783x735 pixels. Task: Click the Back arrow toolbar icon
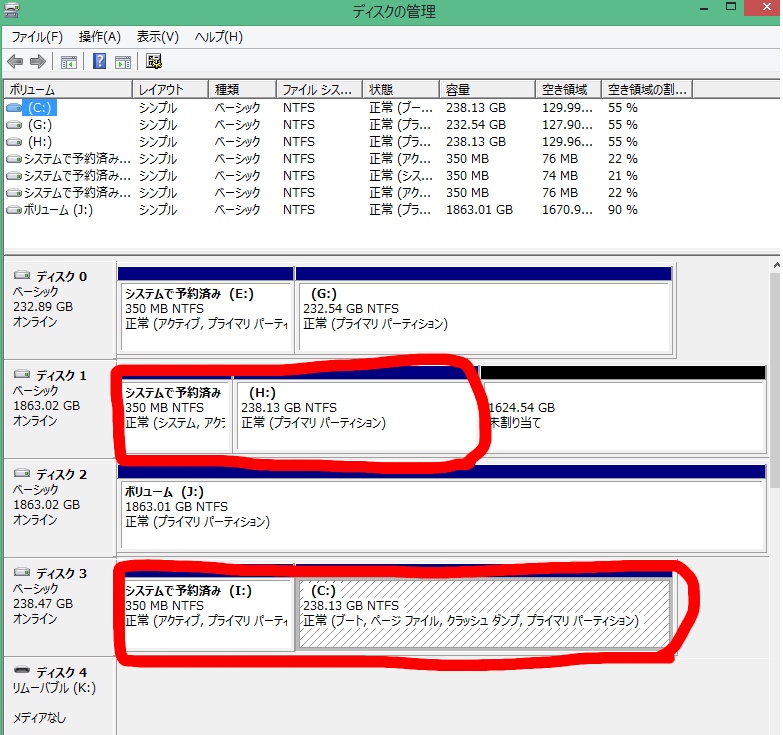(x=15, y=62)
